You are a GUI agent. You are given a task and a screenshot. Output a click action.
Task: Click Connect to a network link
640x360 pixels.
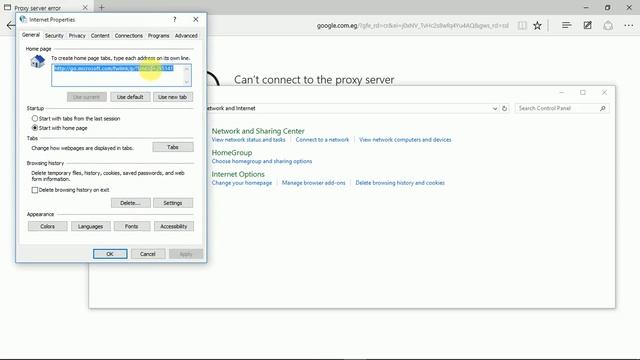322,140
